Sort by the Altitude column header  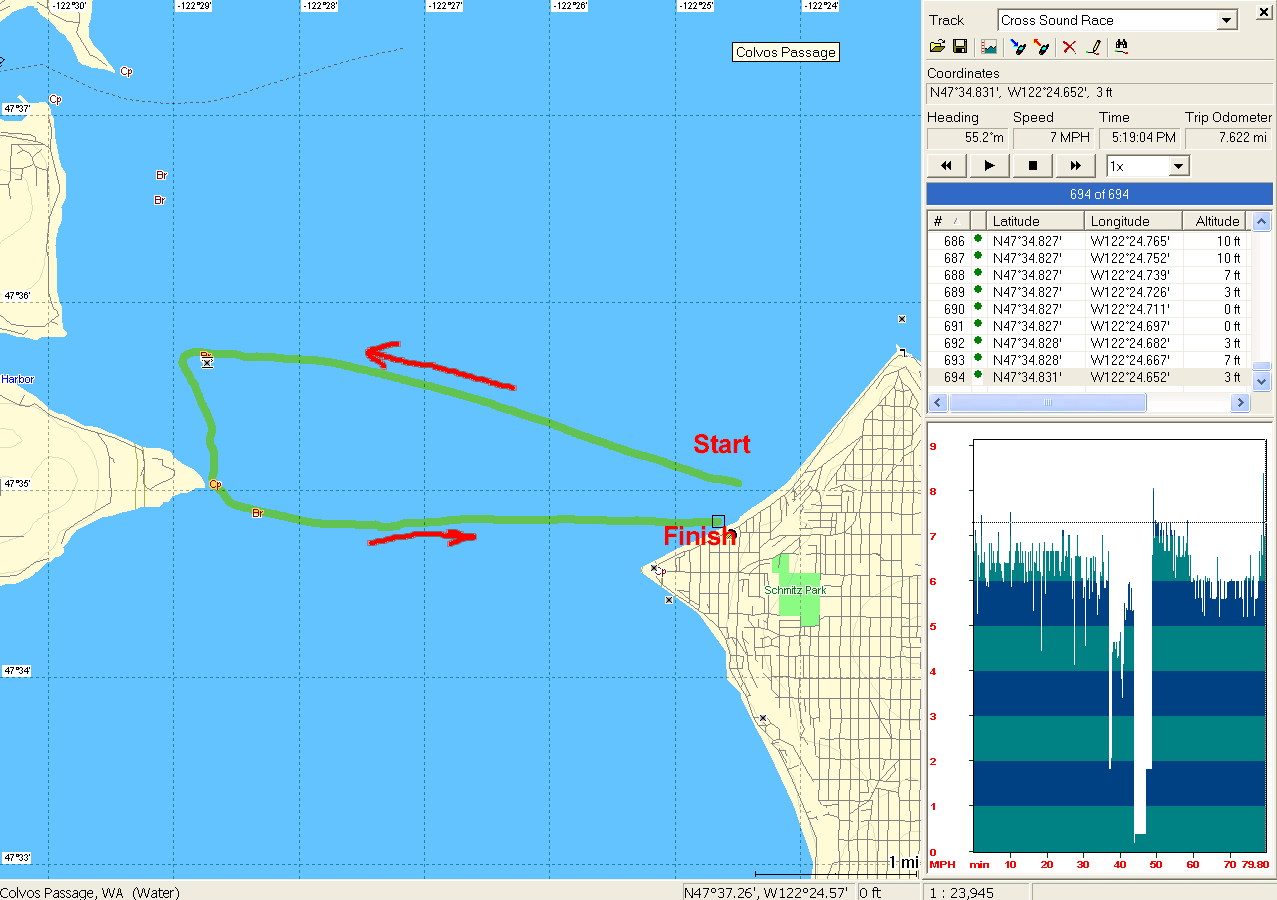[1215, 221]
